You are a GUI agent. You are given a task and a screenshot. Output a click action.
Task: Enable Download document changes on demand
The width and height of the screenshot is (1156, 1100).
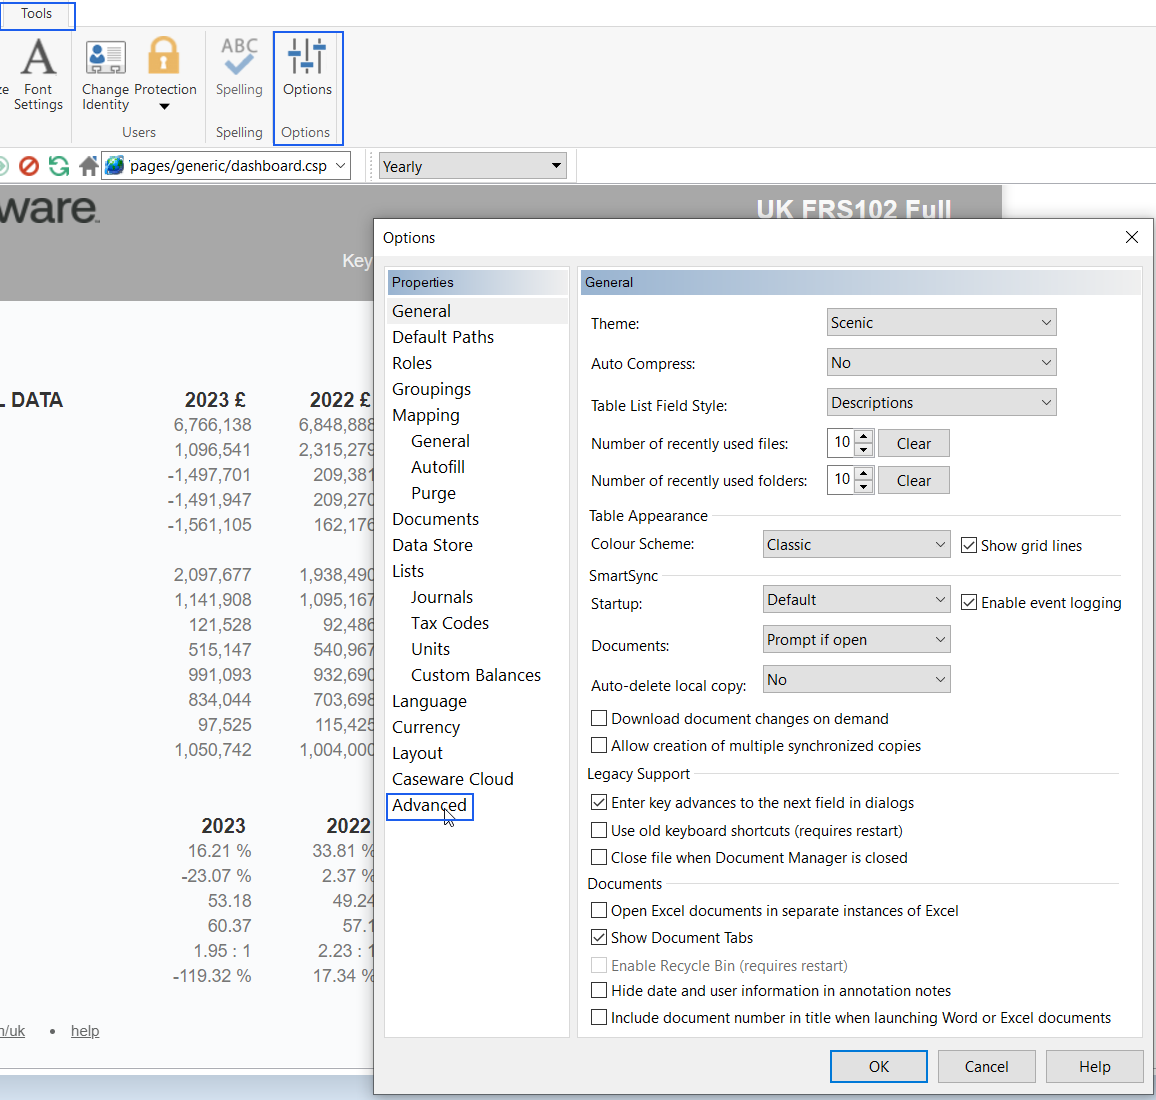[x=599, y=718]
